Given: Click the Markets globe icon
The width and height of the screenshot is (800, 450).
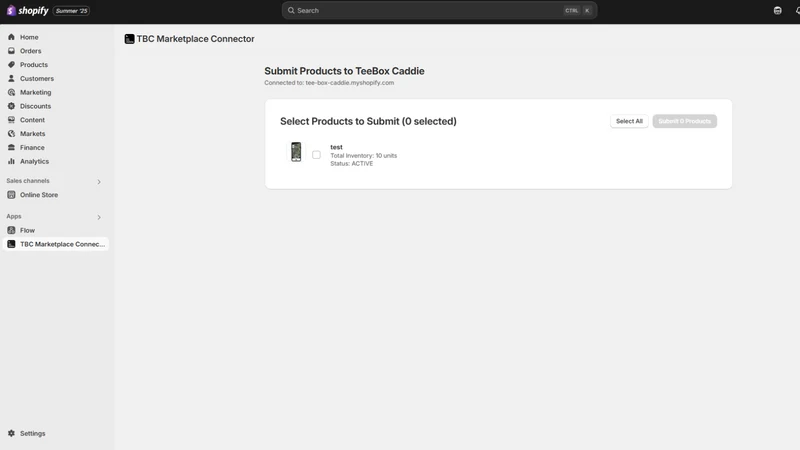Looking at the screenshot, I should click(11, 134).
